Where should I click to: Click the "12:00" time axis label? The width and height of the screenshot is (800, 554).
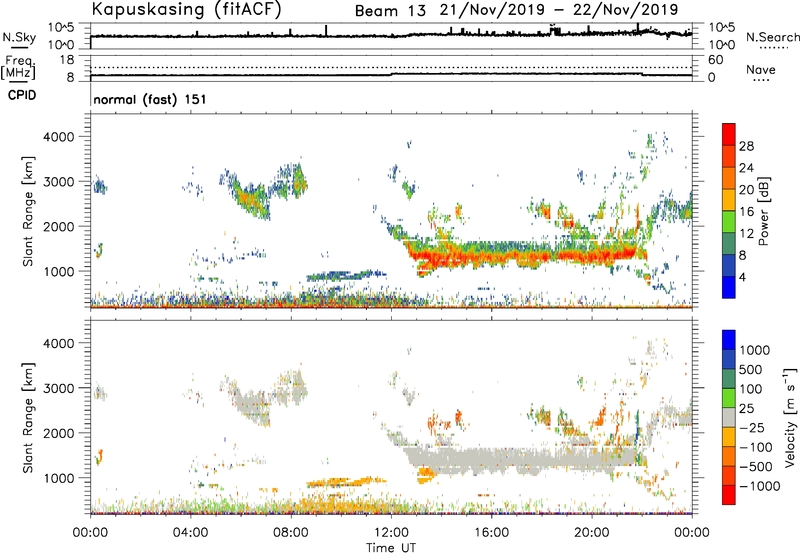point(391,533)
